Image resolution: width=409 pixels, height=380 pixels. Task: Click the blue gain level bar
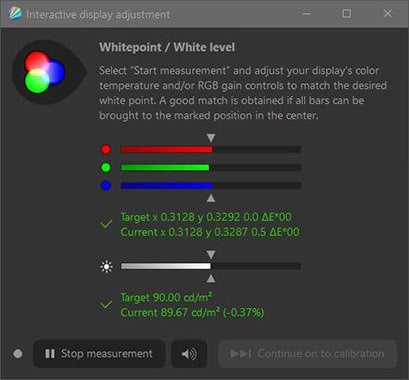pos(211,185)
